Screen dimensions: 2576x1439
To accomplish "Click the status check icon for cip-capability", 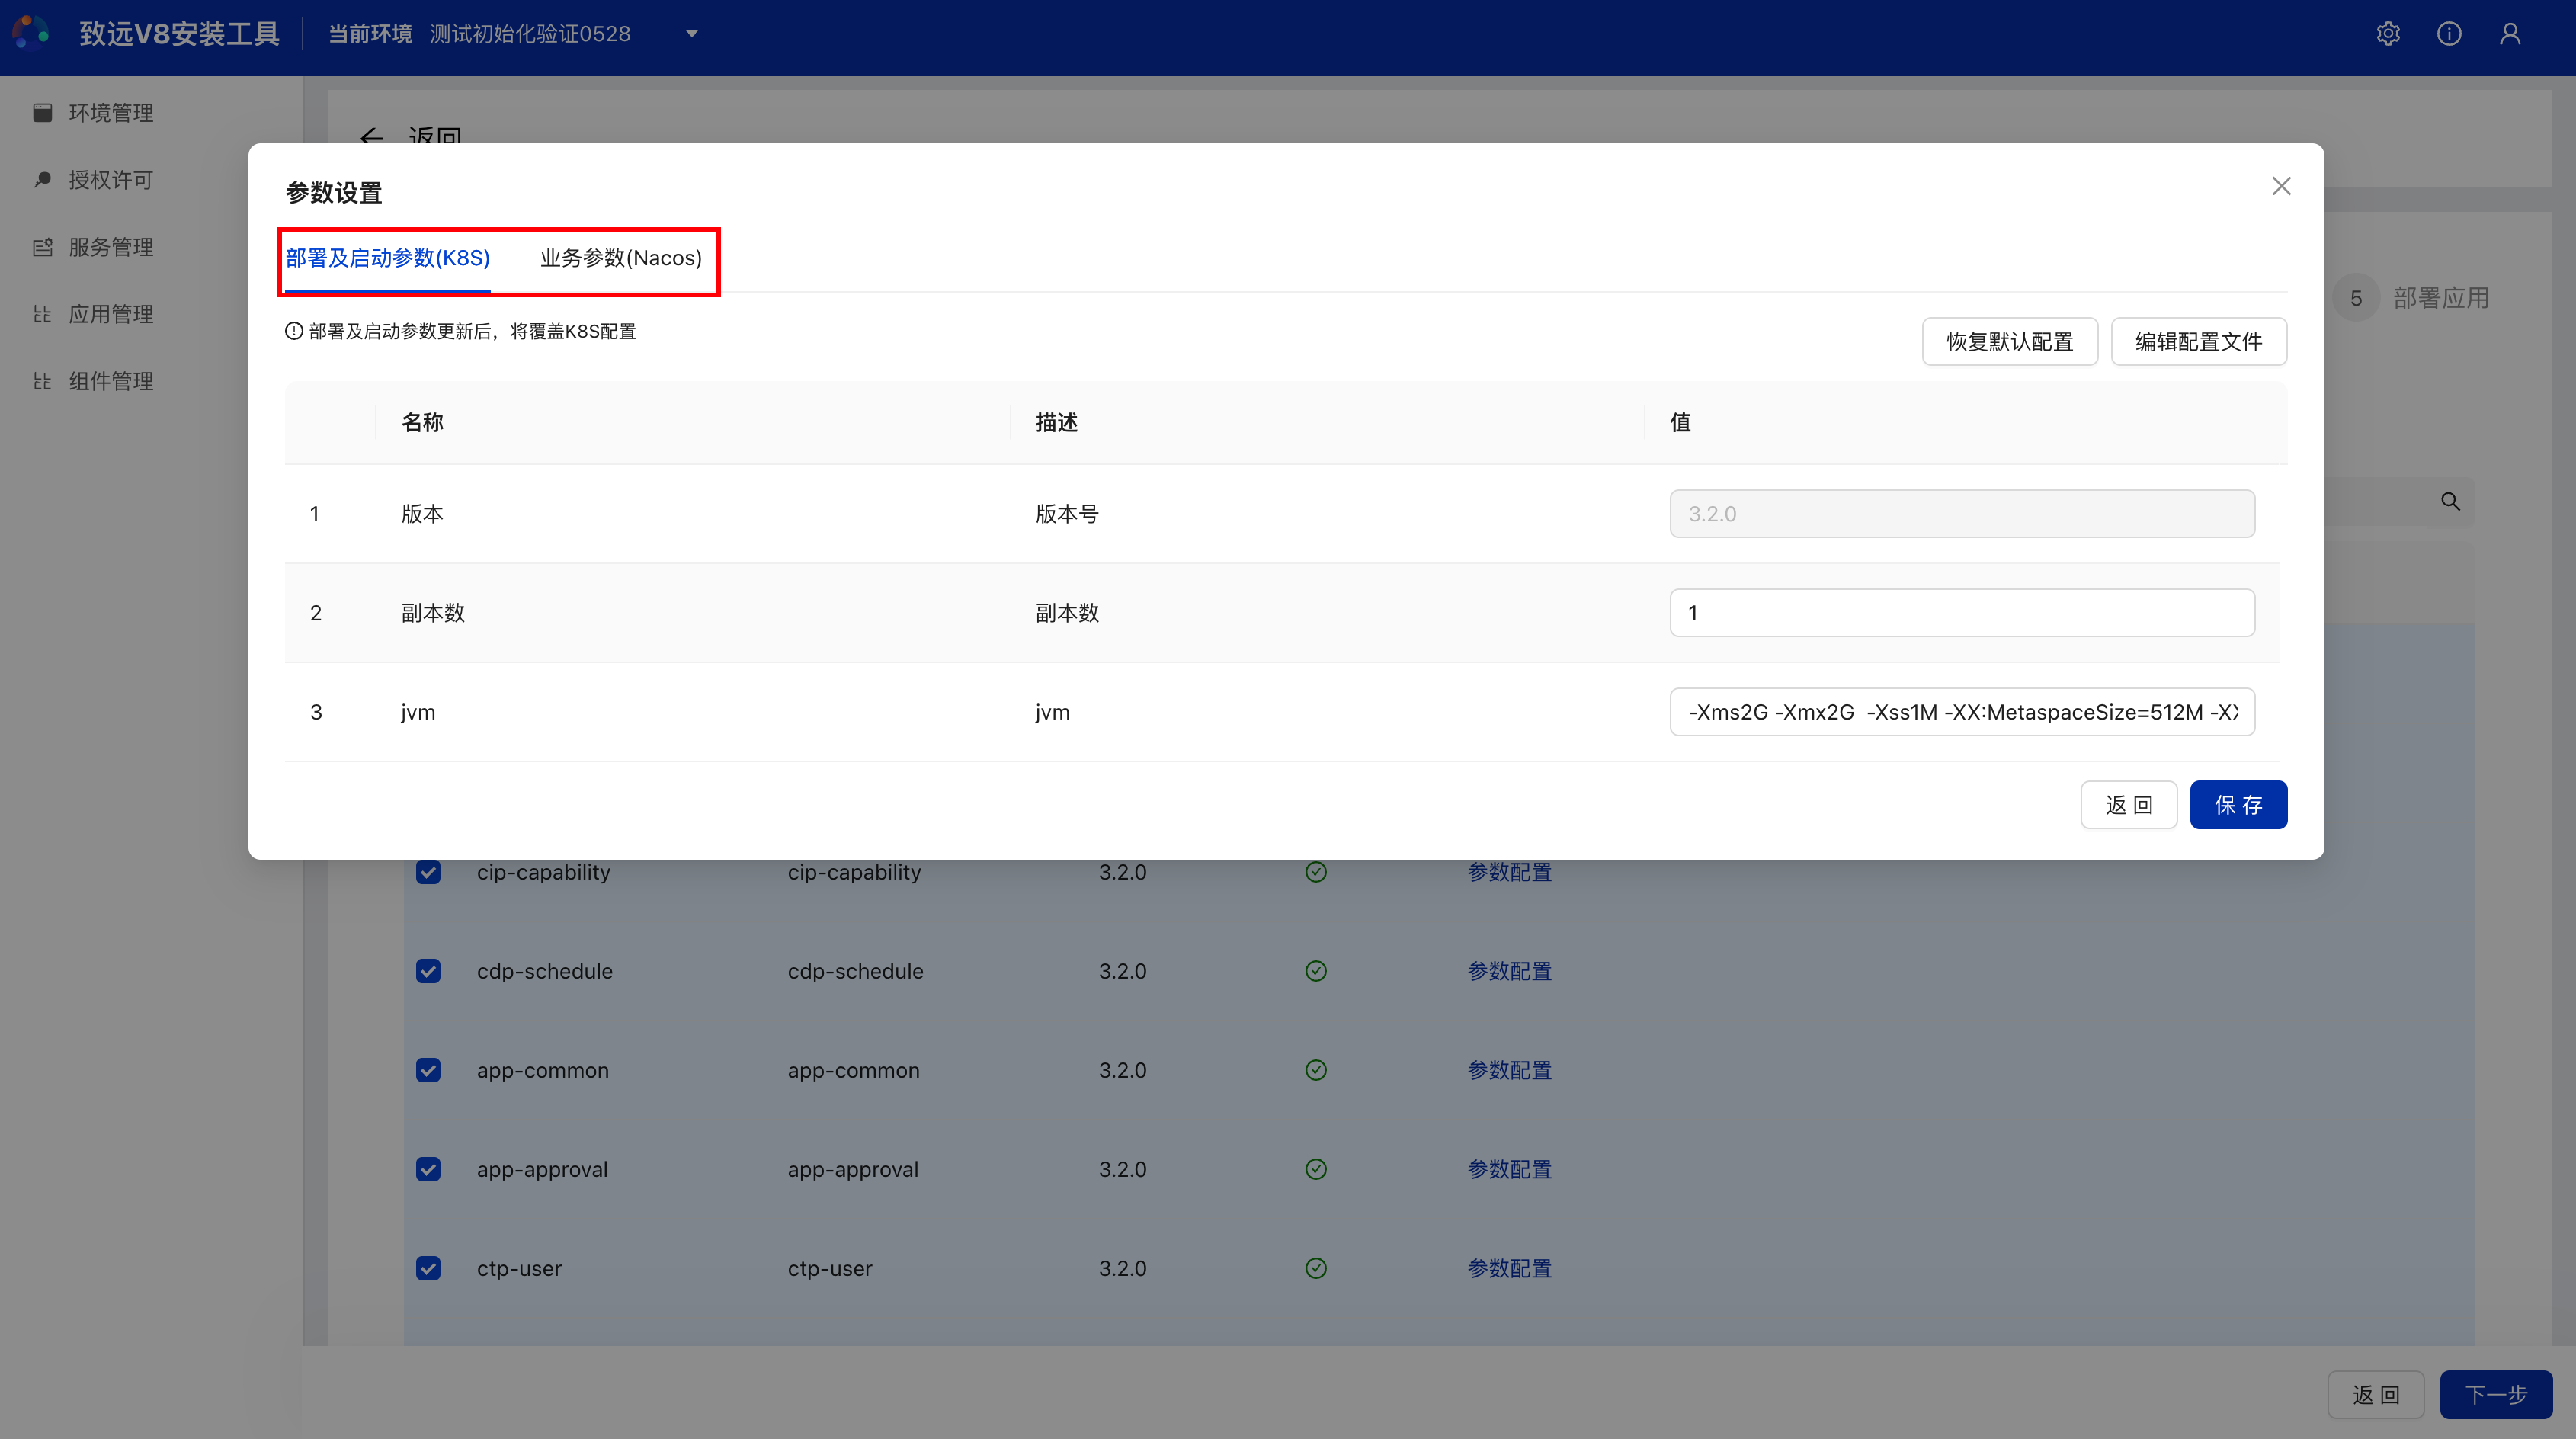I will coord(1316,872).
